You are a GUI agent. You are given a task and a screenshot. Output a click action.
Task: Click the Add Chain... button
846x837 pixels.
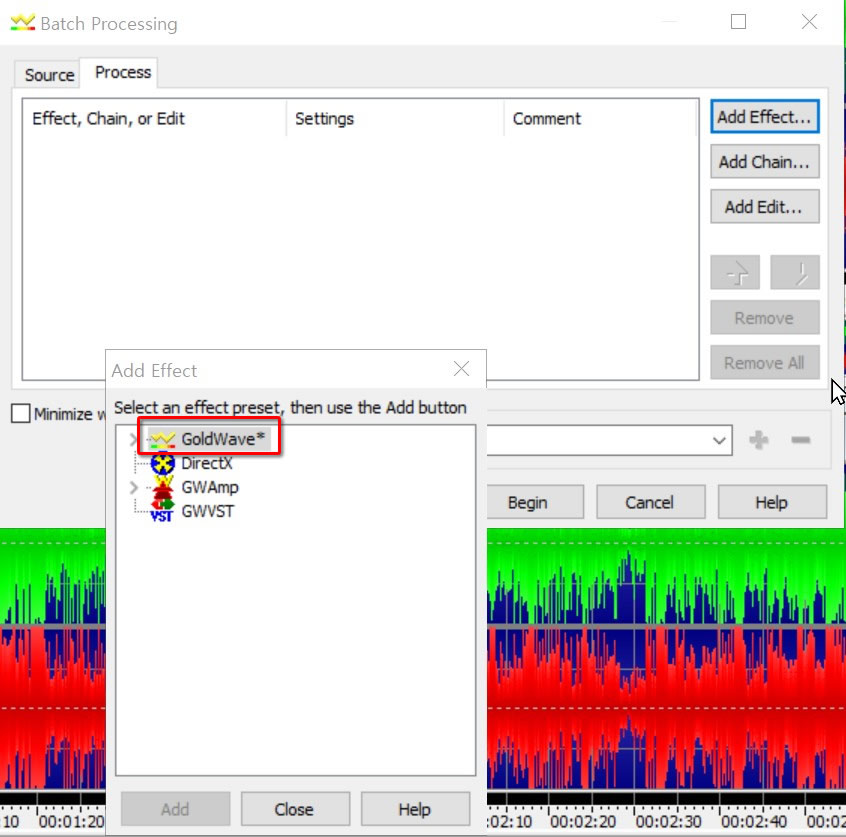point(765,161)
